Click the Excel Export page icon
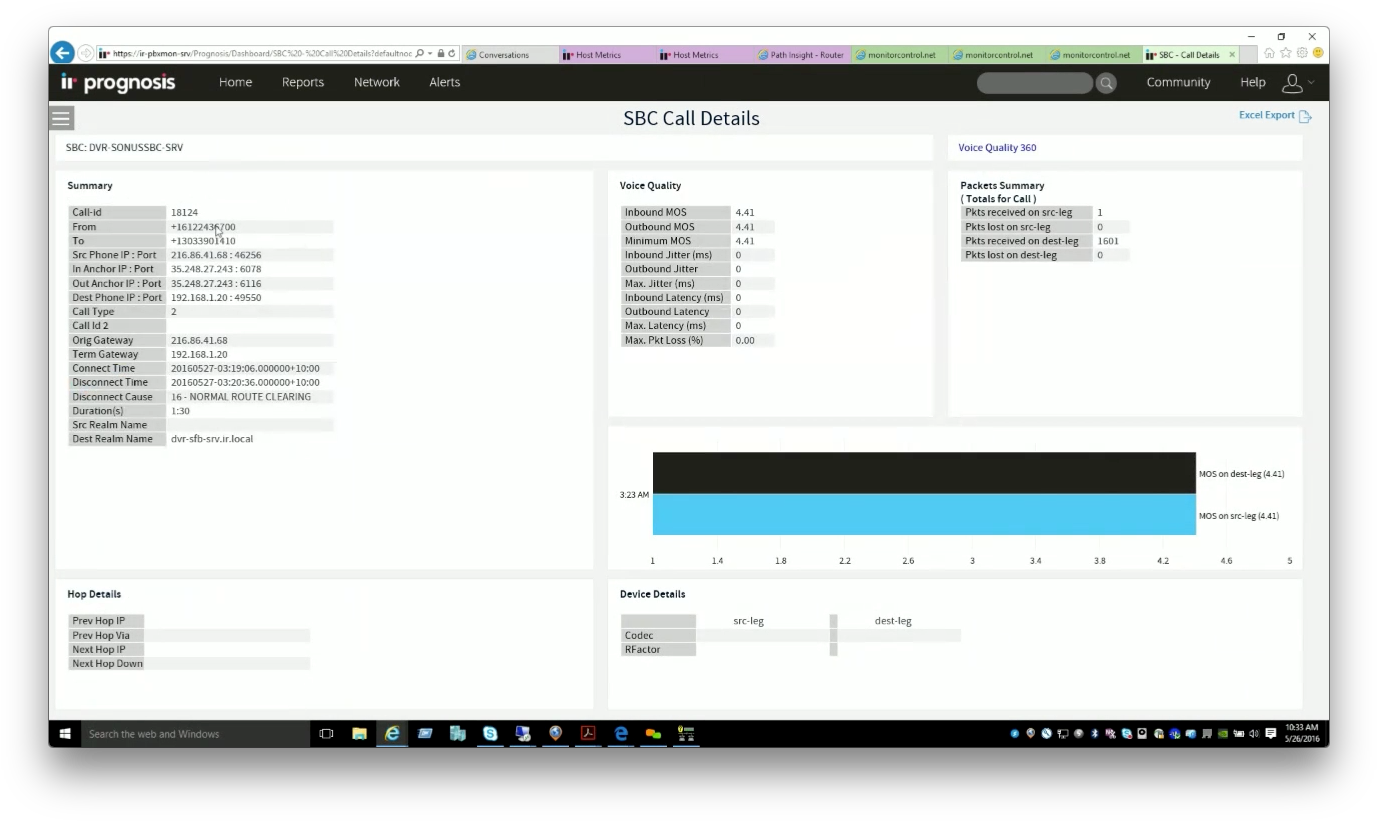Image resolution: width=1377 pixels, height=821 pixels. click(x=1305, y=116)
